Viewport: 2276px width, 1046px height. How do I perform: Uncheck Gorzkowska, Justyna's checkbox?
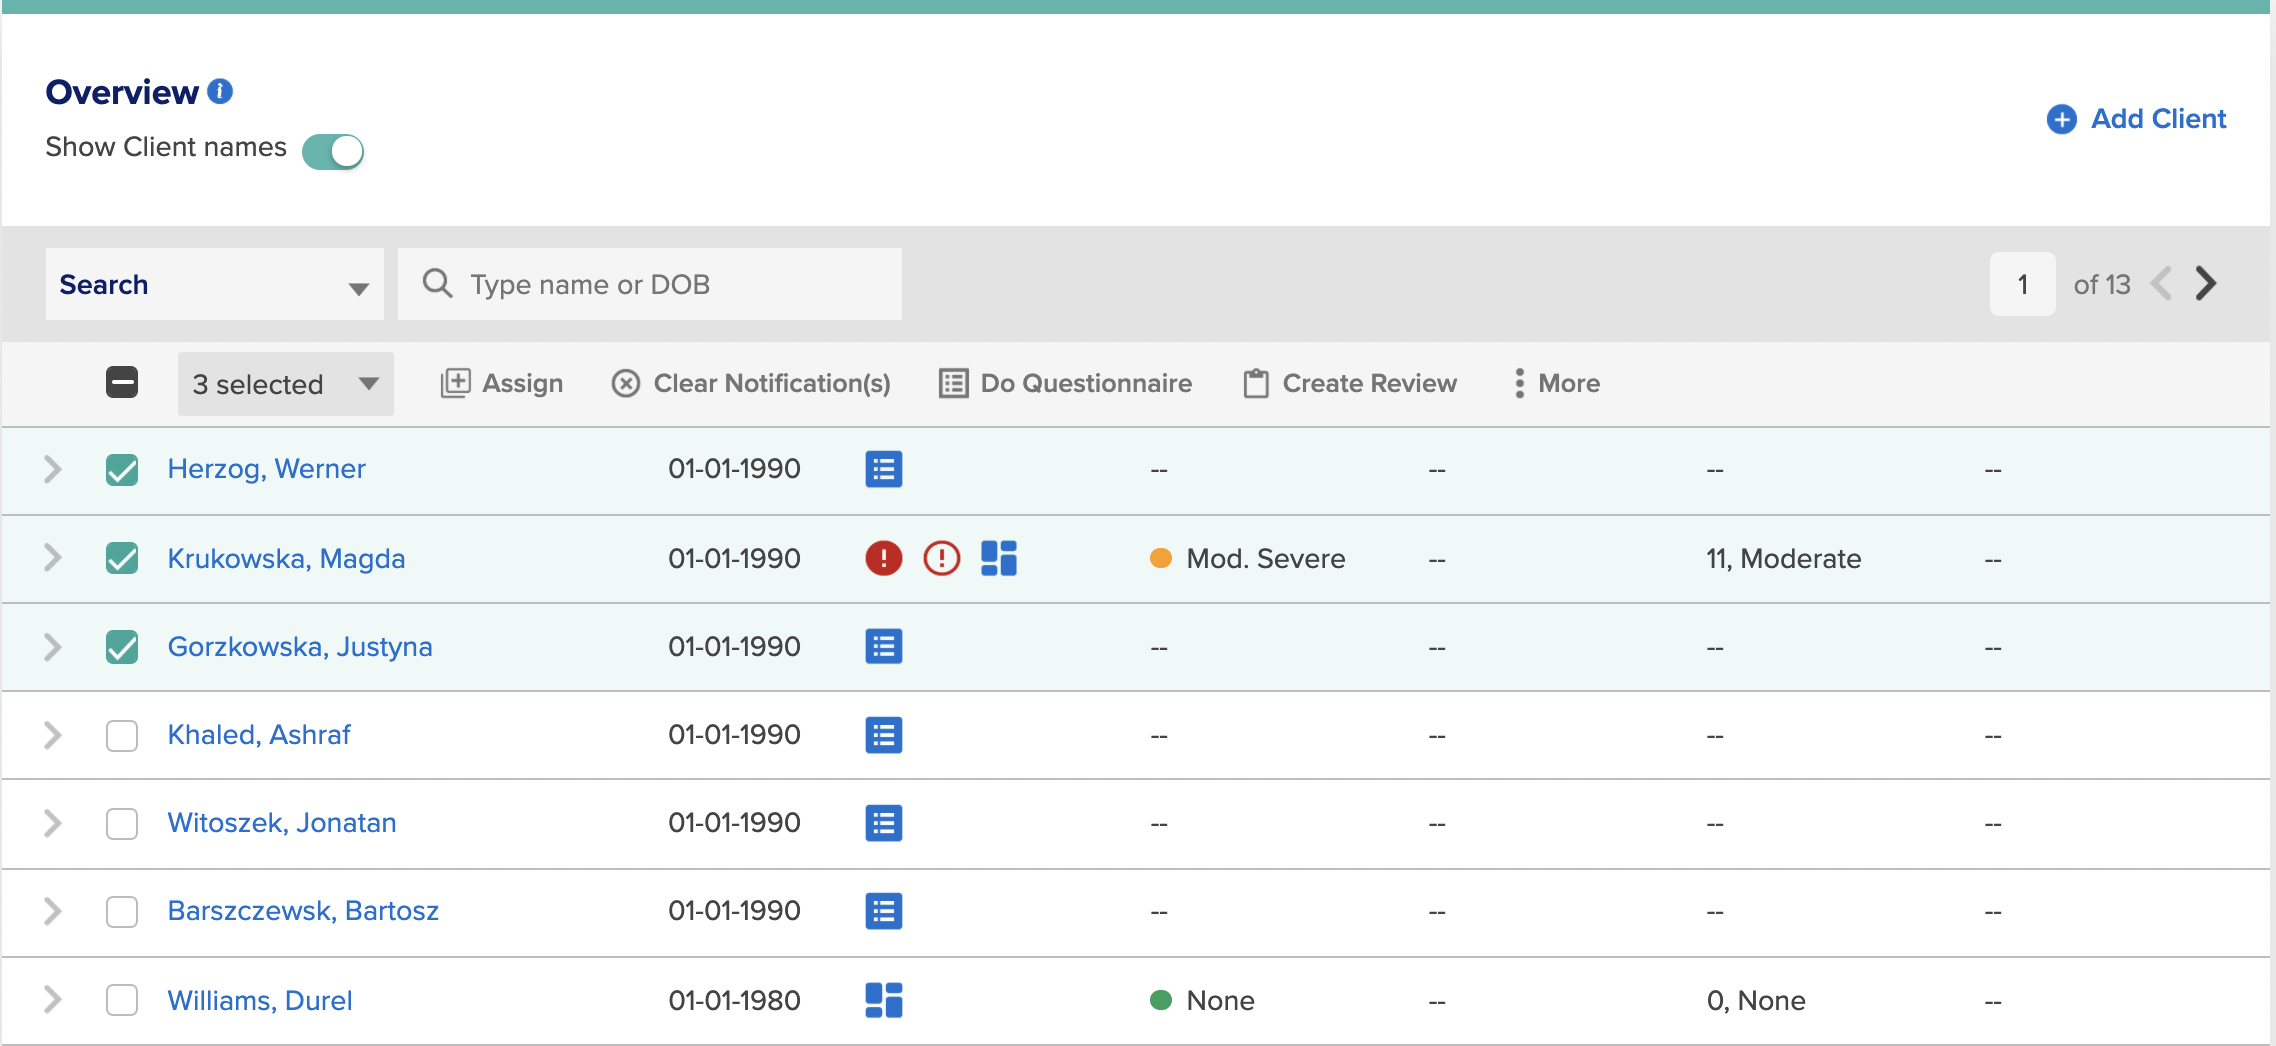point(122,647)
